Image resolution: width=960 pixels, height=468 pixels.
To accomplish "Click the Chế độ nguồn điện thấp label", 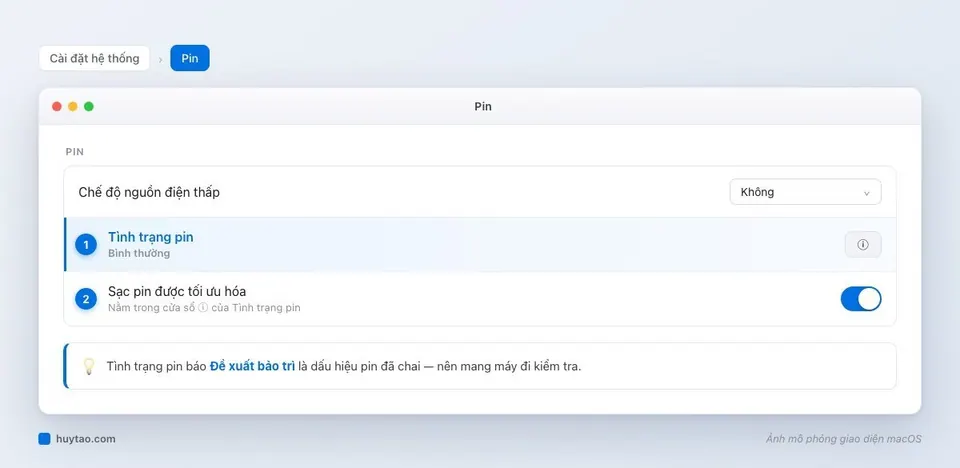I will 149,192.
